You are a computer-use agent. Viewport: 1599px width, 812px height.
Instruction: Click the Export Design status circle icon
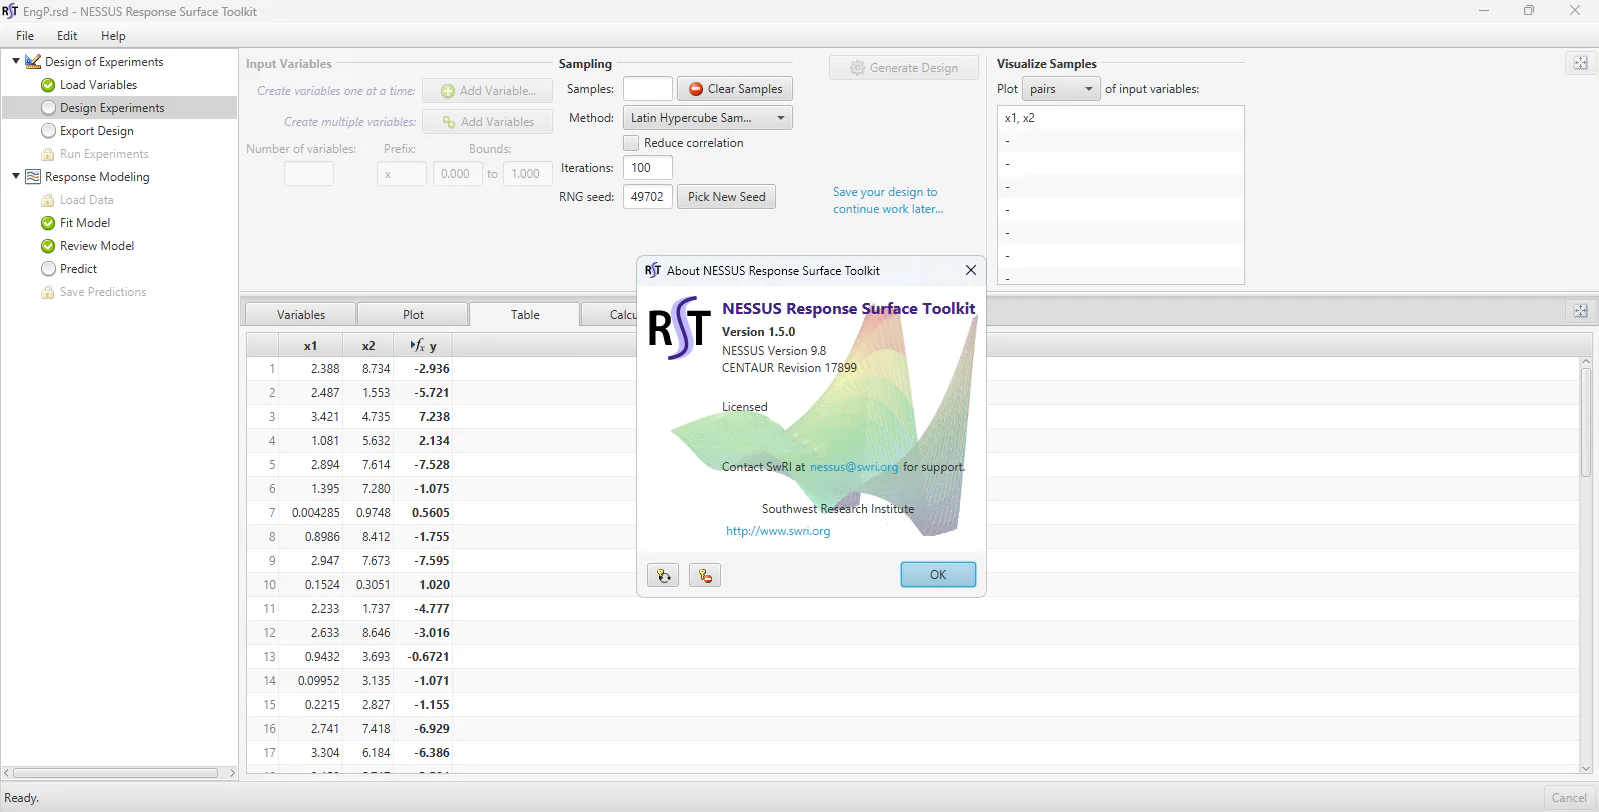pyautogui.click(x=48, y=131)
